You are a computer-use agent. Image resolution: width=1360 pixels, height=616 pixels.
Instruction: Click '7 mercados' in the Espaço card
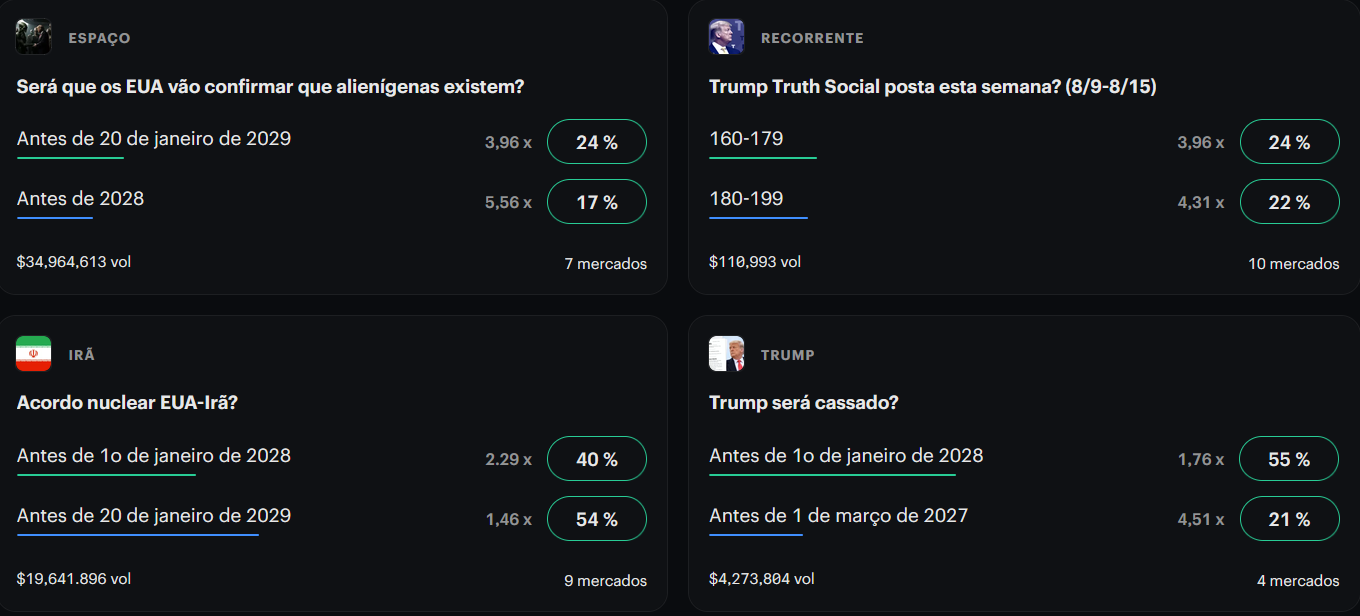click(x=605, y=264)
